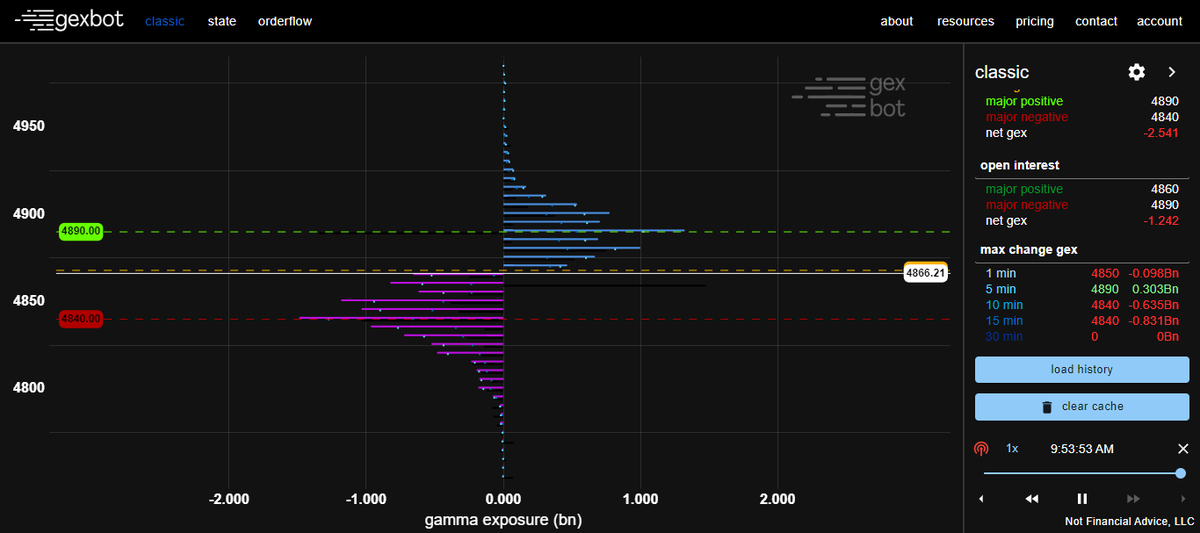Screen dimensions: 1200x533
Task: Open the account page
Action: coord(1160,21)
